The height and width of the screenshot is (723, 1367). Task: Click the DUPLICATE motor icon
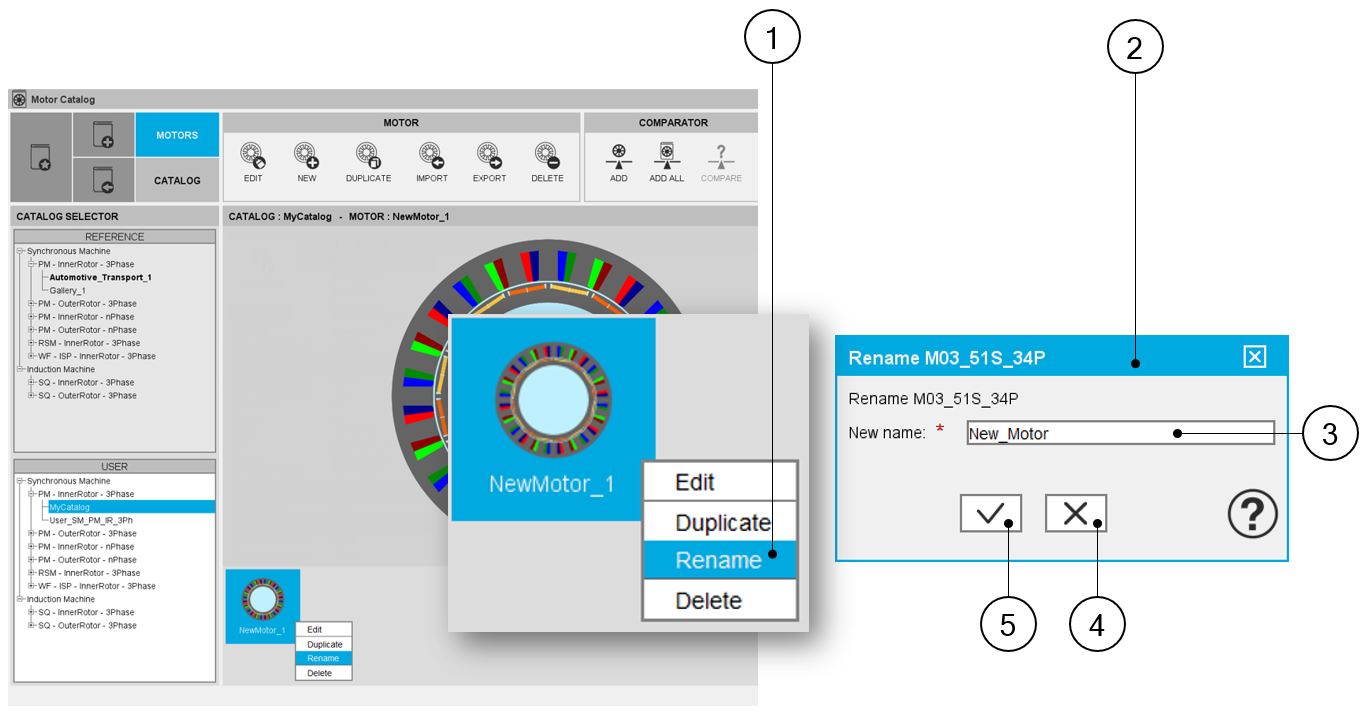(368, 156)
